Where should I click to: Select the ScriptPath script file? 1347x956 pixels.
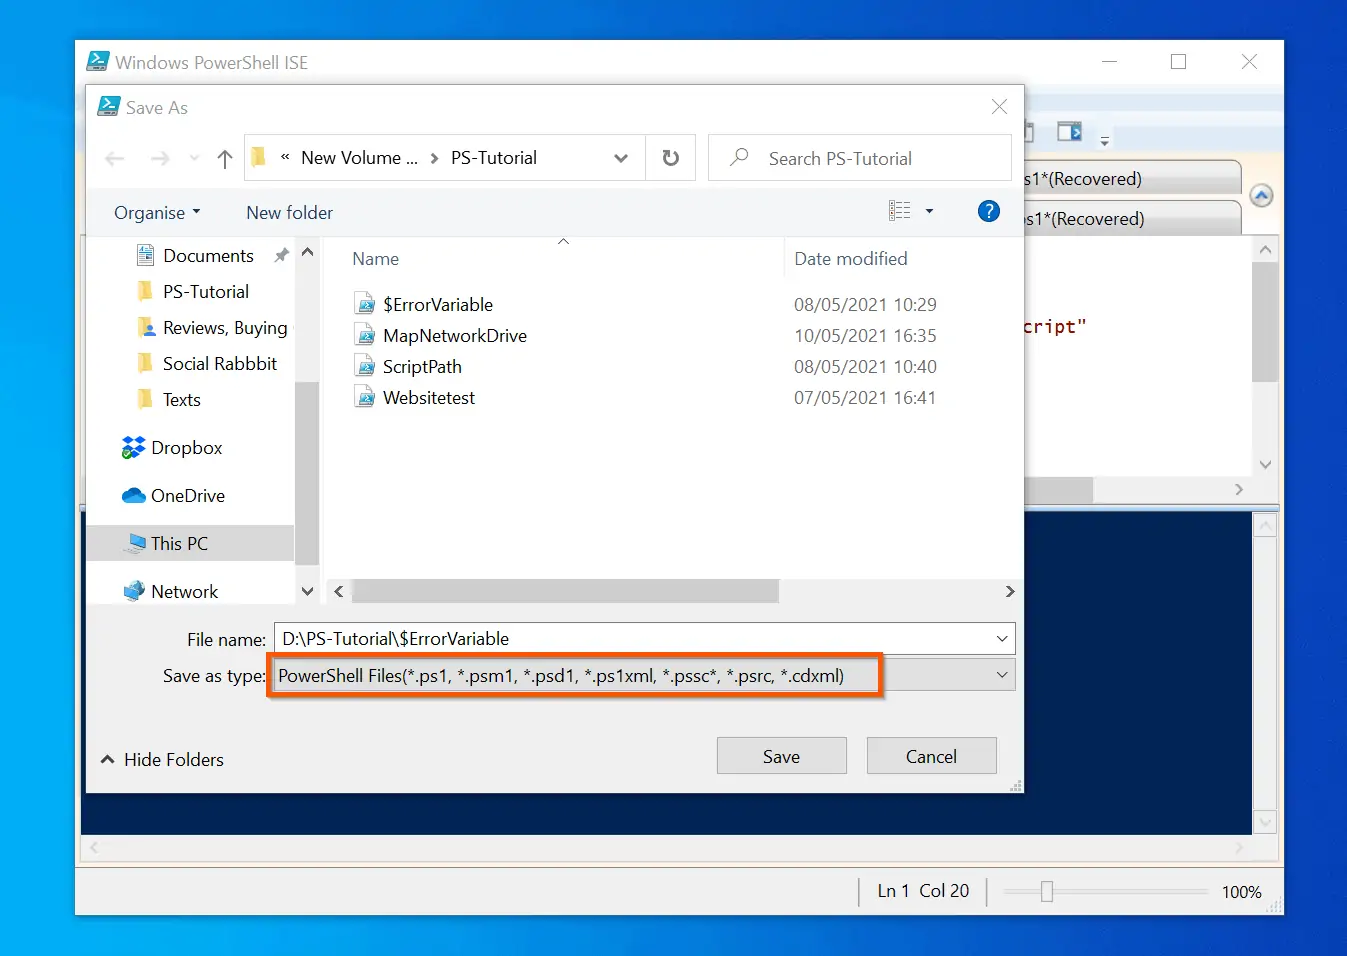click(422, 367)
